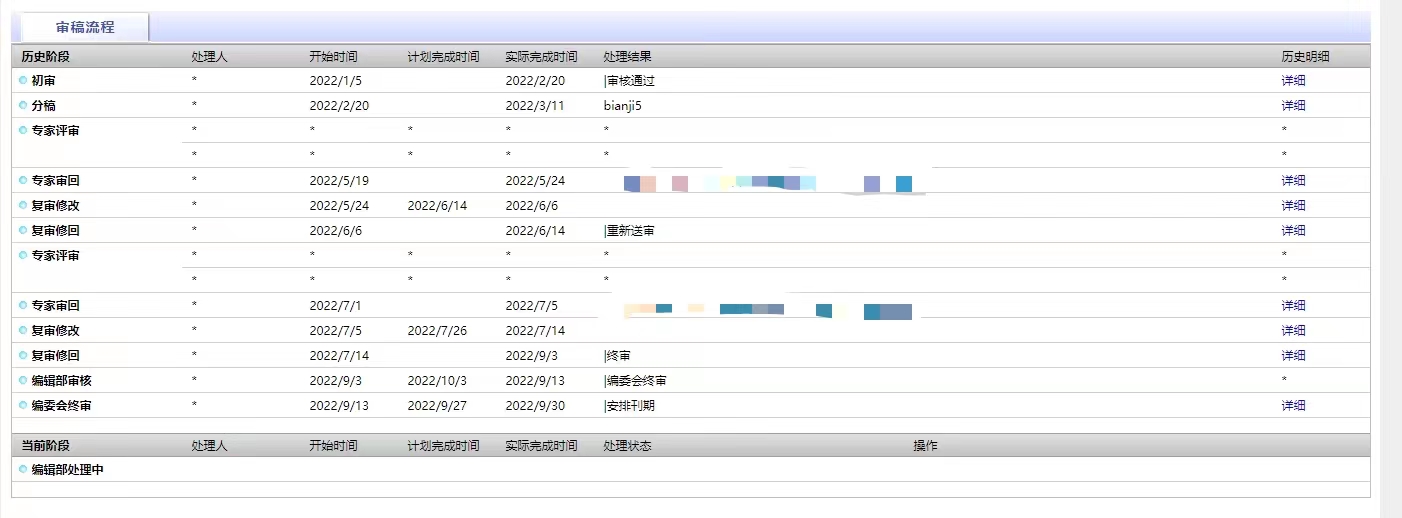Click the bullet icon beside 分稿

pyautogui.click(x=23, y=105)
